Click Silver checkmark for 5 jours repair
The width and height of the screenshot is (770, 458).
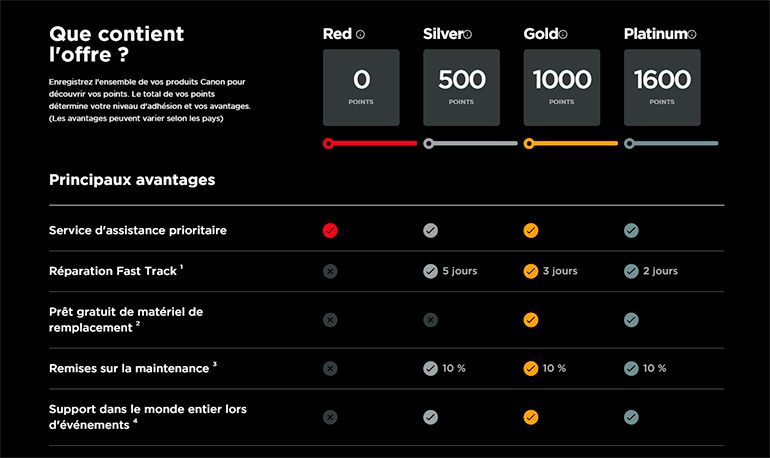coord(430,271)
